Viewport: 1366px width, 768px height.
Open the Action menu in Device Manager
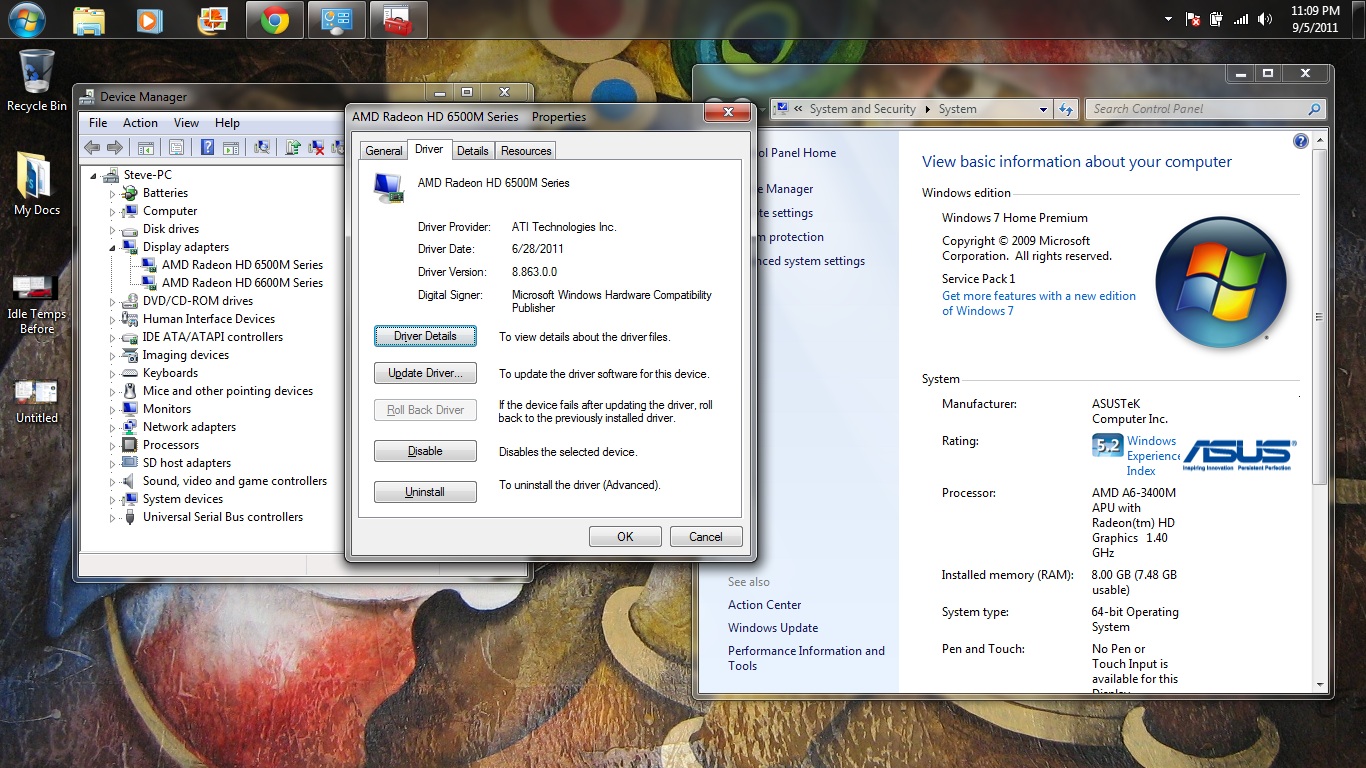click(x=141, y=123)
